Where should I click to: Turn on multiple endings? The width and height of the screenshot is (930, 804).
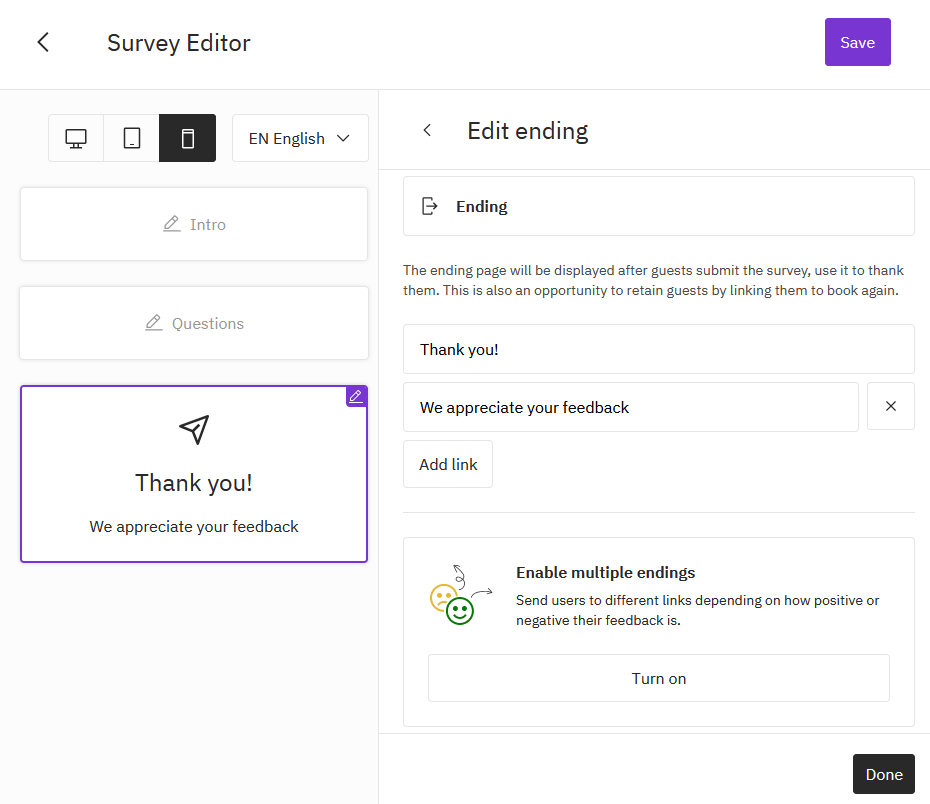[x=658, y=678]
